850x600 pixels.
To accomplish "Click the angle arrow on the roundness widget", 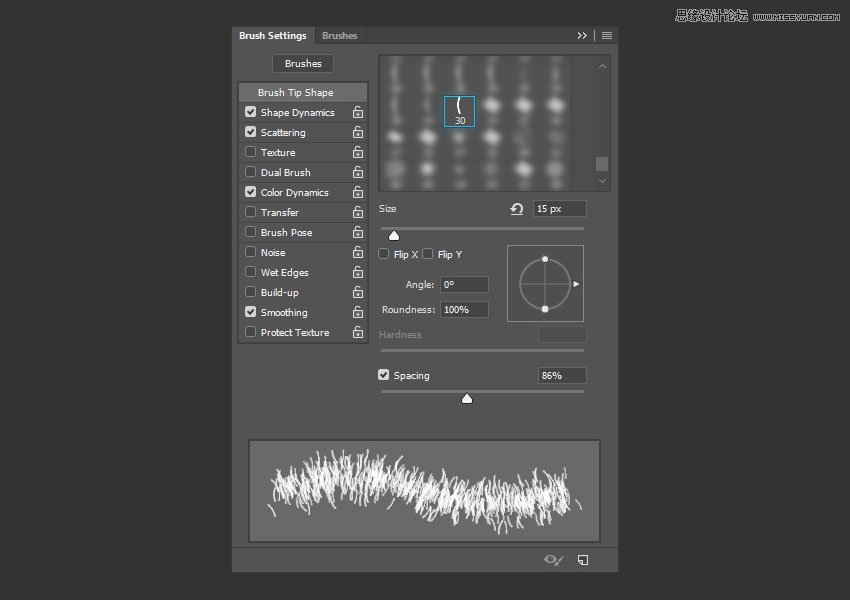I will (576, 284).
